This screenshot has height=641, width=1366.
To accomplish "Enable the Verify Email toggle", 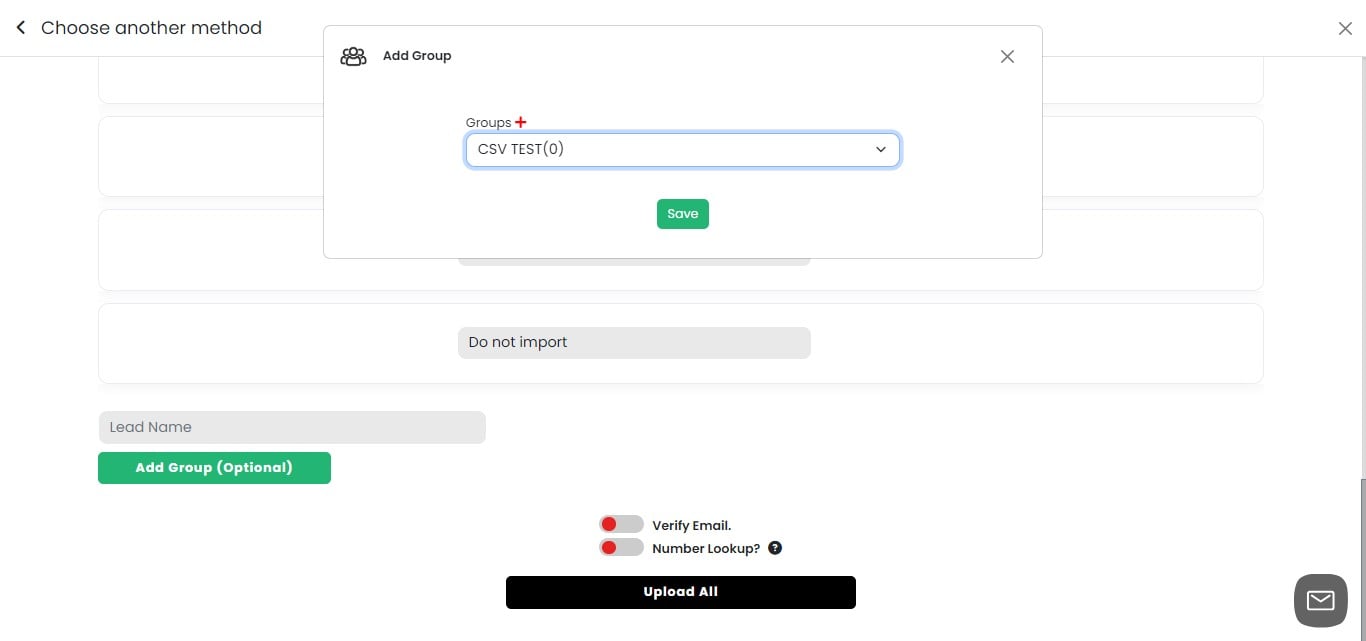I will 621,523.
